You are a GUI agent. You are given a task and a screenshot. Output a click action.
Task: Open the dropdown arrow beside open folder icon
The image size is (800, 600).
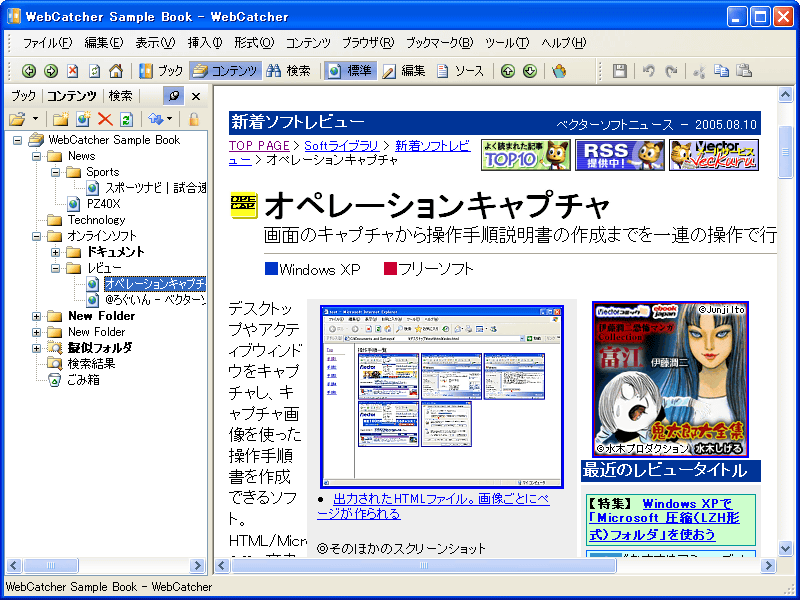click(35, 119)
